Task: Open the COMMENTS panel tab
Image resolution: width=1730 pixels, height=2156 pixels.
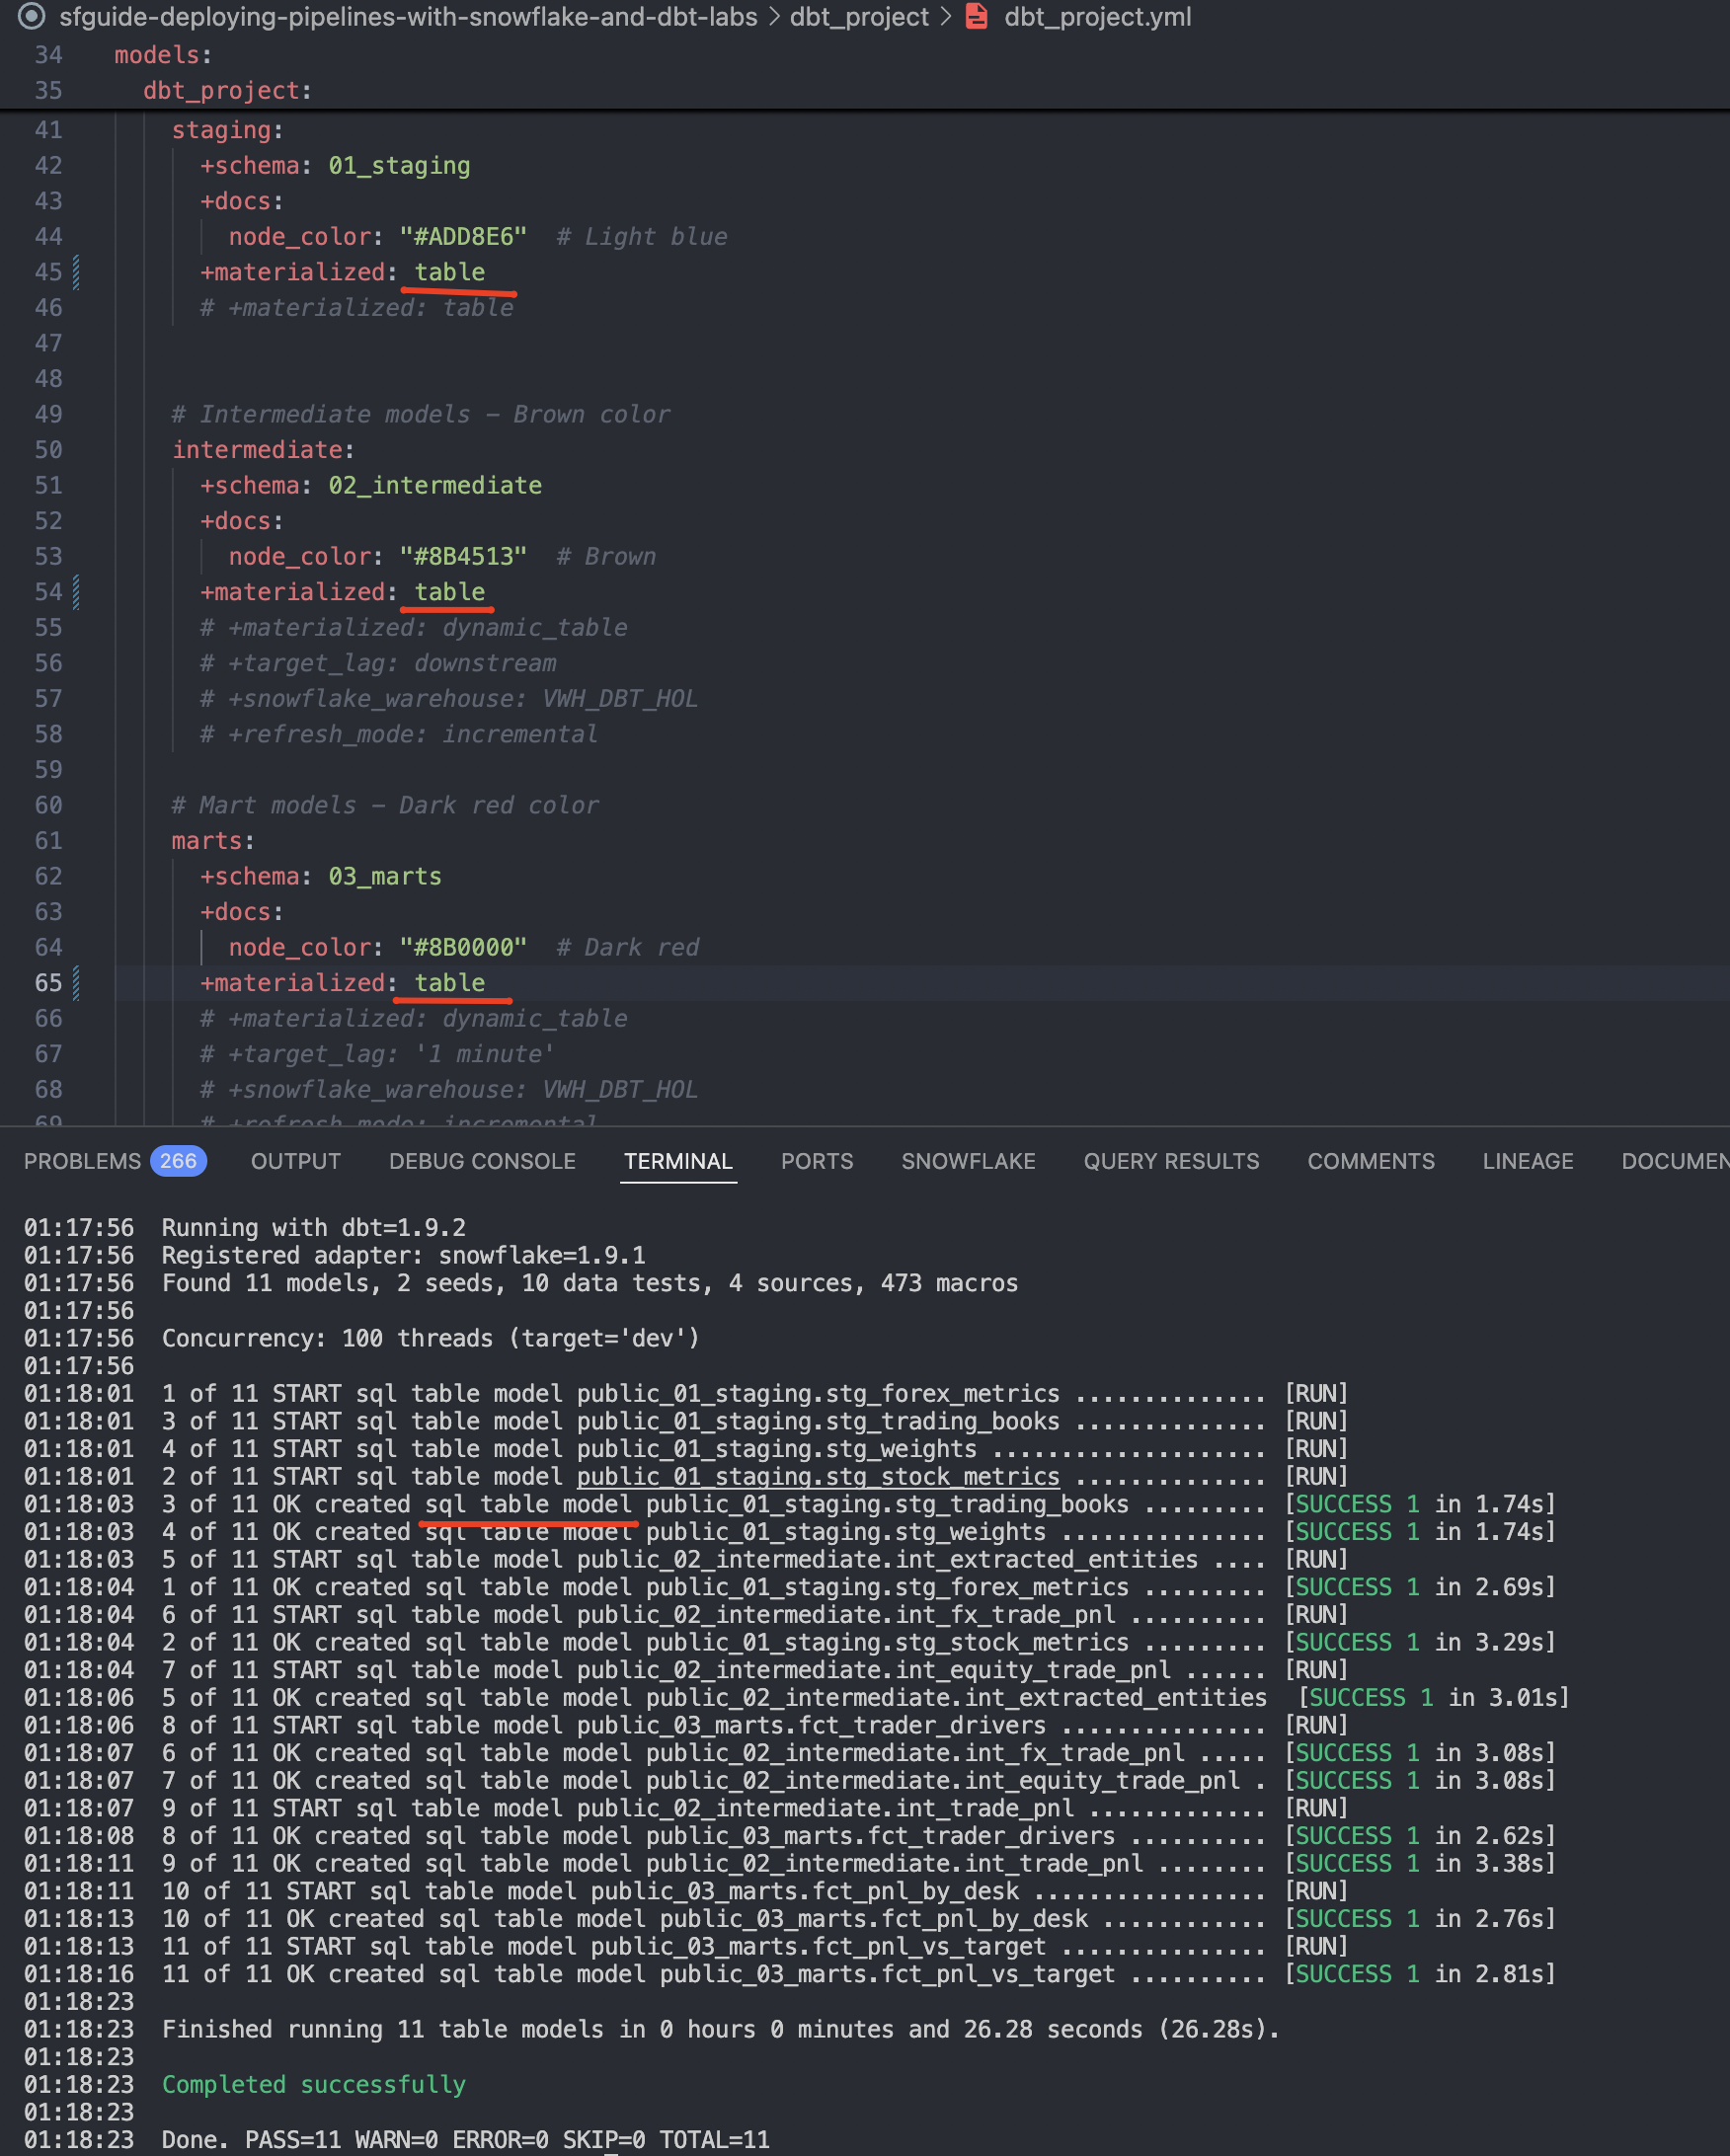Action: 1370,1161
